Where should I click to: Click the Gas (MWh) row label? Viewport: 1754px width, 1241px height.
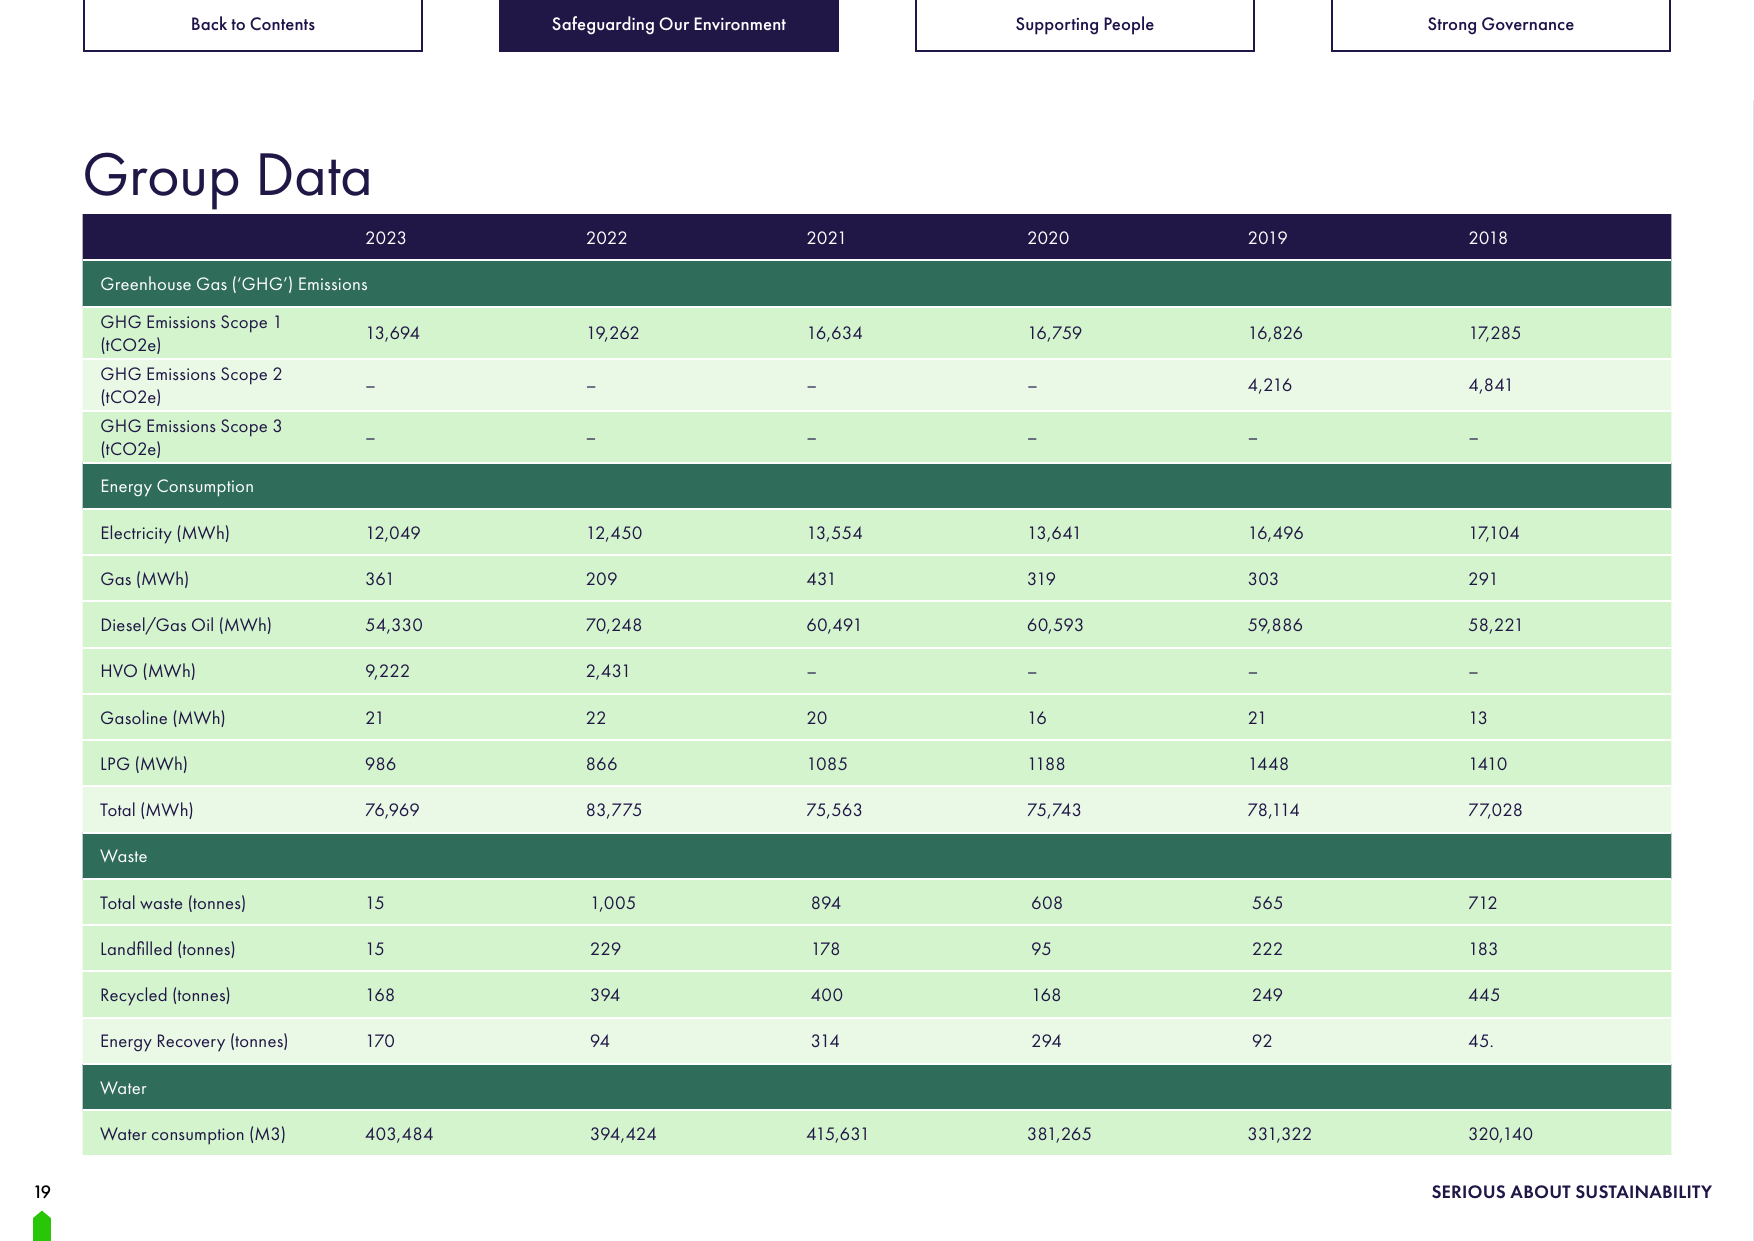(x=145, y=579)
